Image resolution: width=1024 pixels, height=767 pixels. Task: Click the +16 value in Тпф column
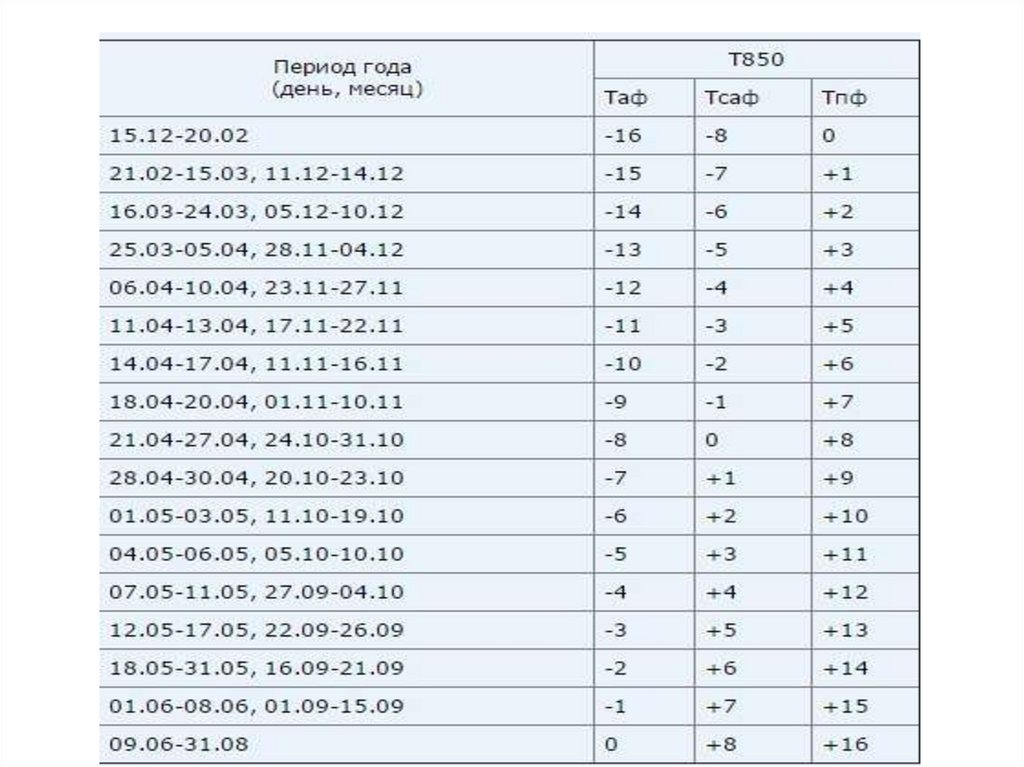pos(846,744)
